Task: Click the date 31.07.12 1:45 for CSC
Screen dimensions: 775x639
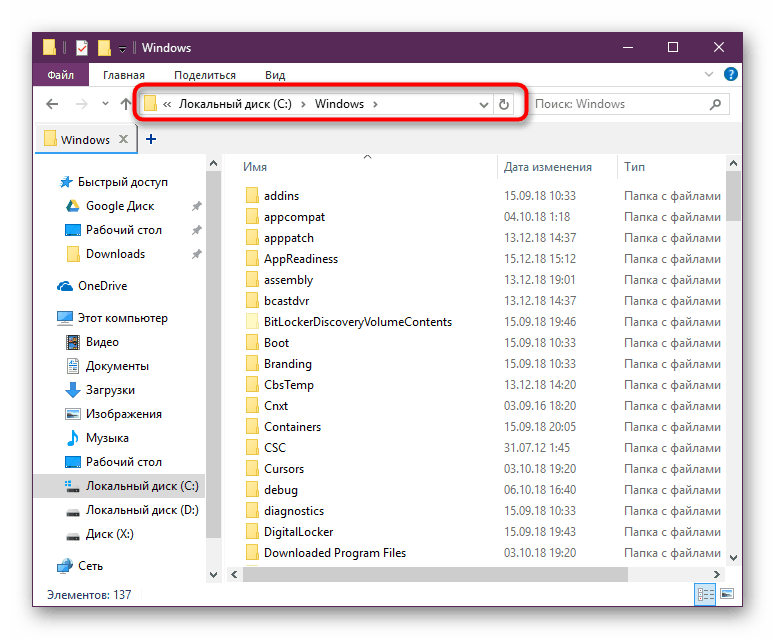Action: 537,448
